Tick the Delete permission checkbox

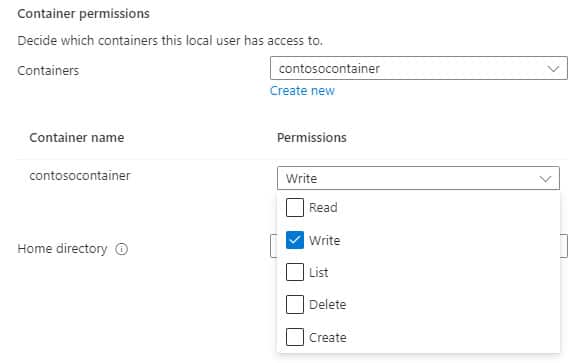pos(295,304)
